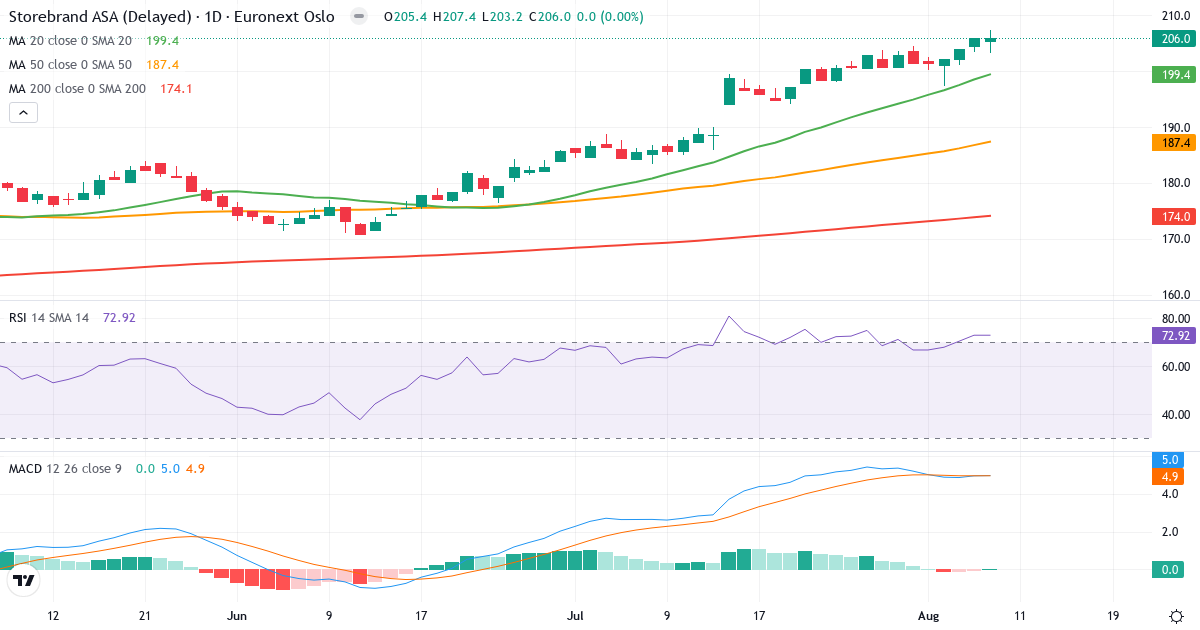The width and height of the screenshot is (1200, 630).
Task: Click the open value O205.4 in header
Action: (404, 17)
